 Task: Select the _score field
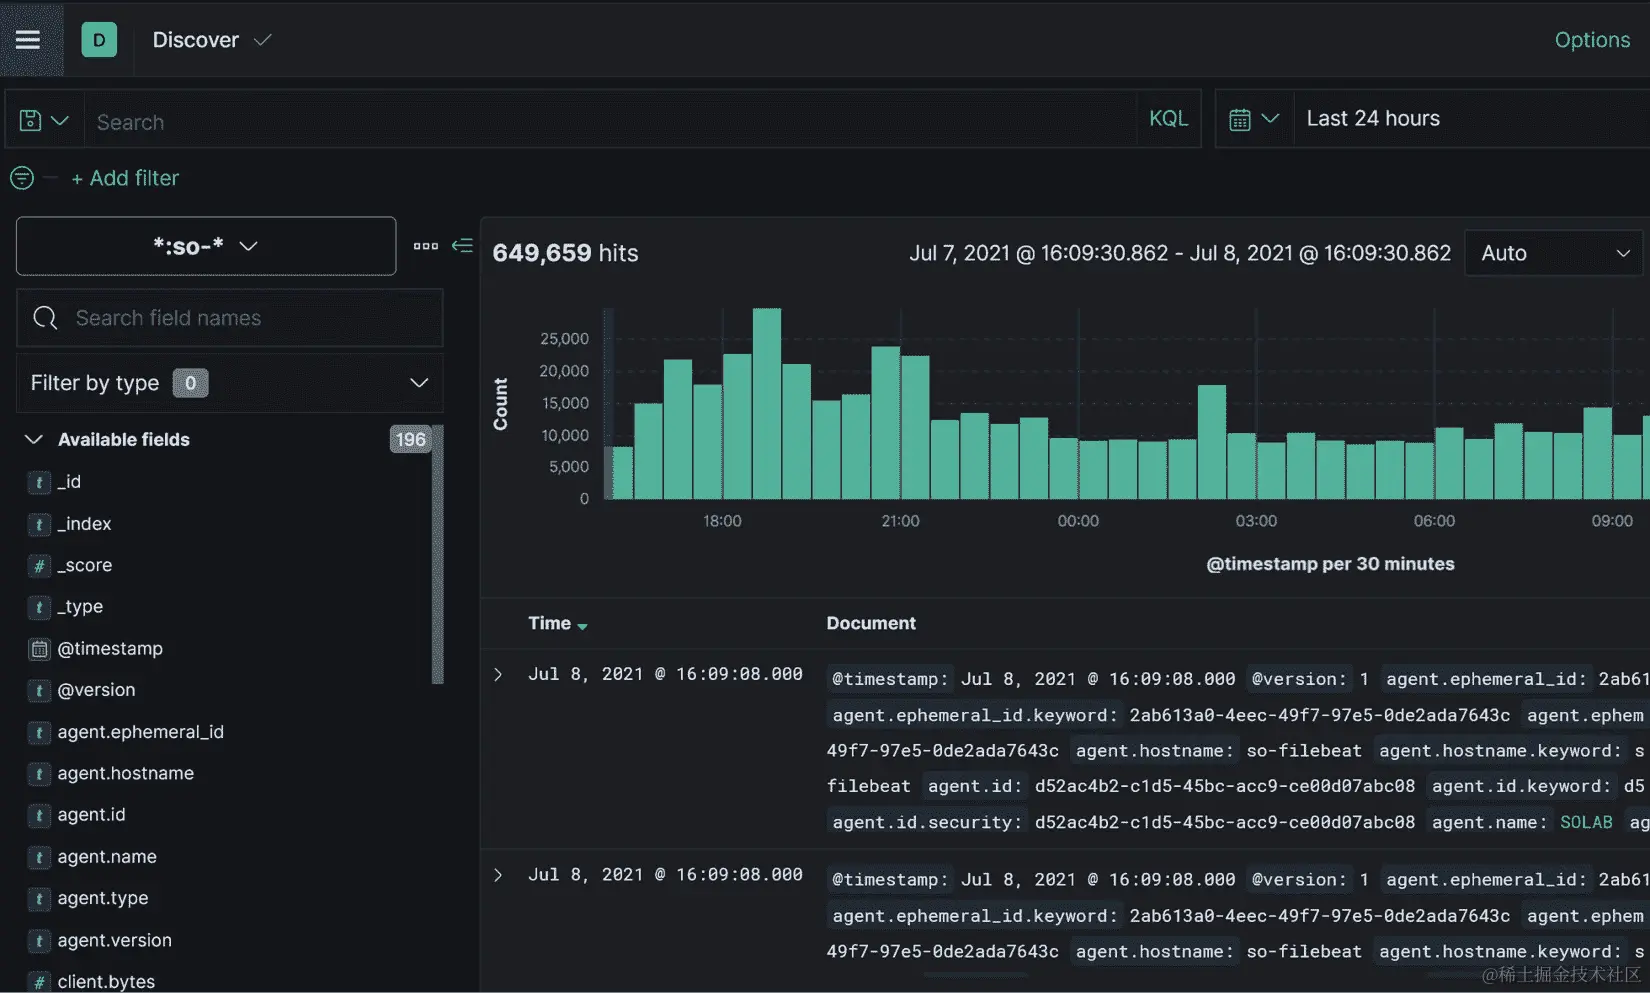[x=85, y=566]
